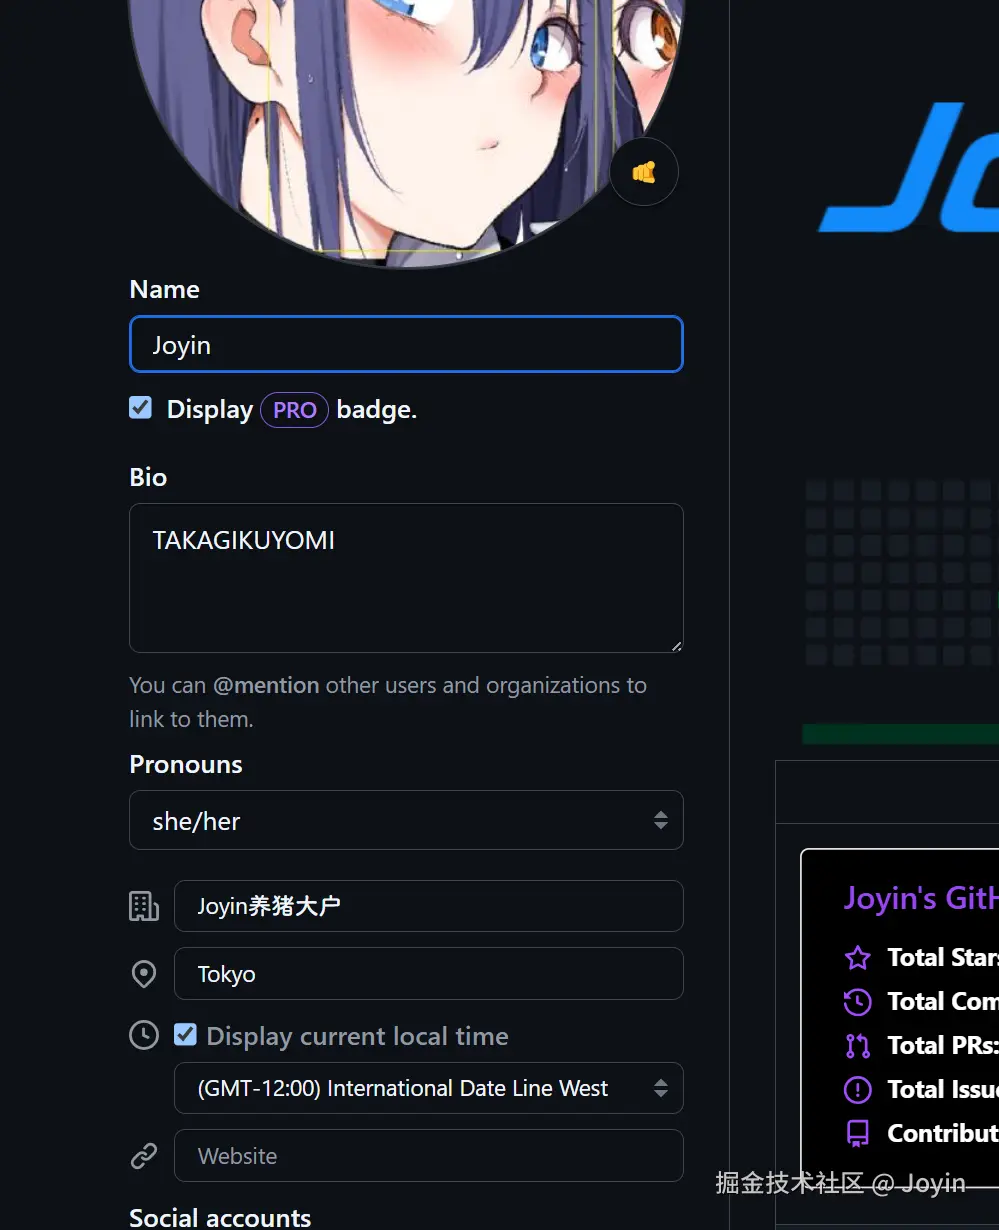Click the green contribution activity bar

click(x=899, y=733)
